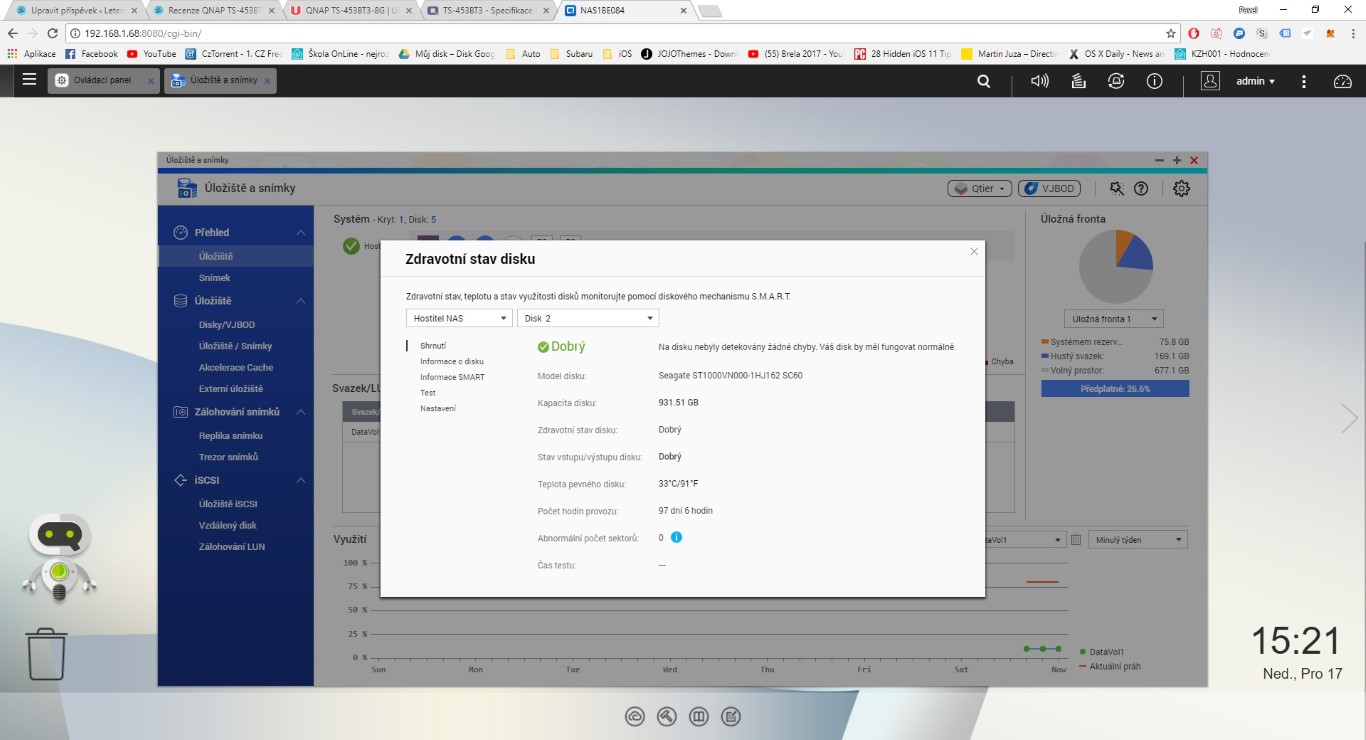This screenshot has height=740, width=1366.
Task: Click the info icon next to abnormal sectors
Action: pos(676,538)
